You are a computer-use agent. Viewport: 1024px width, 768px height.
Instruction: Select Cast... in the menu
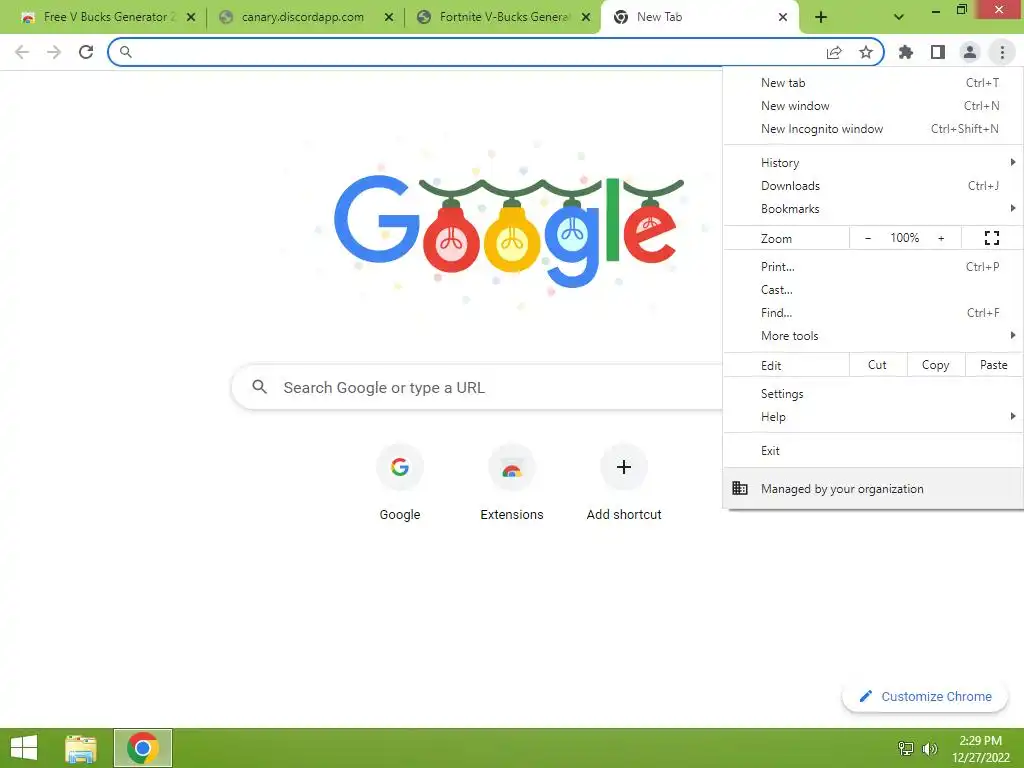[872, 290]
